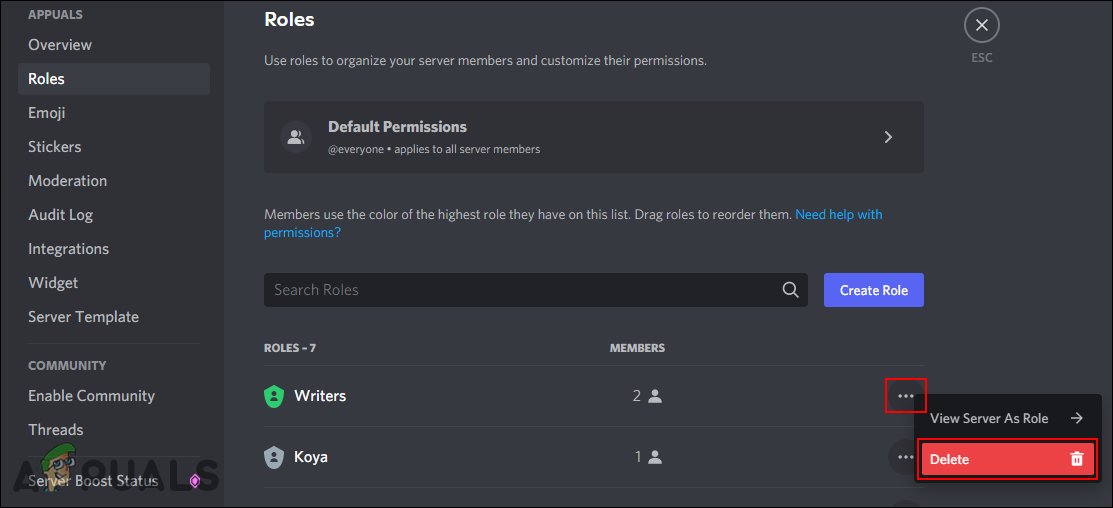Viewport: 1113px width, 508px height.
Task: Open the Overview settings tab
Action: click(60, 45)
